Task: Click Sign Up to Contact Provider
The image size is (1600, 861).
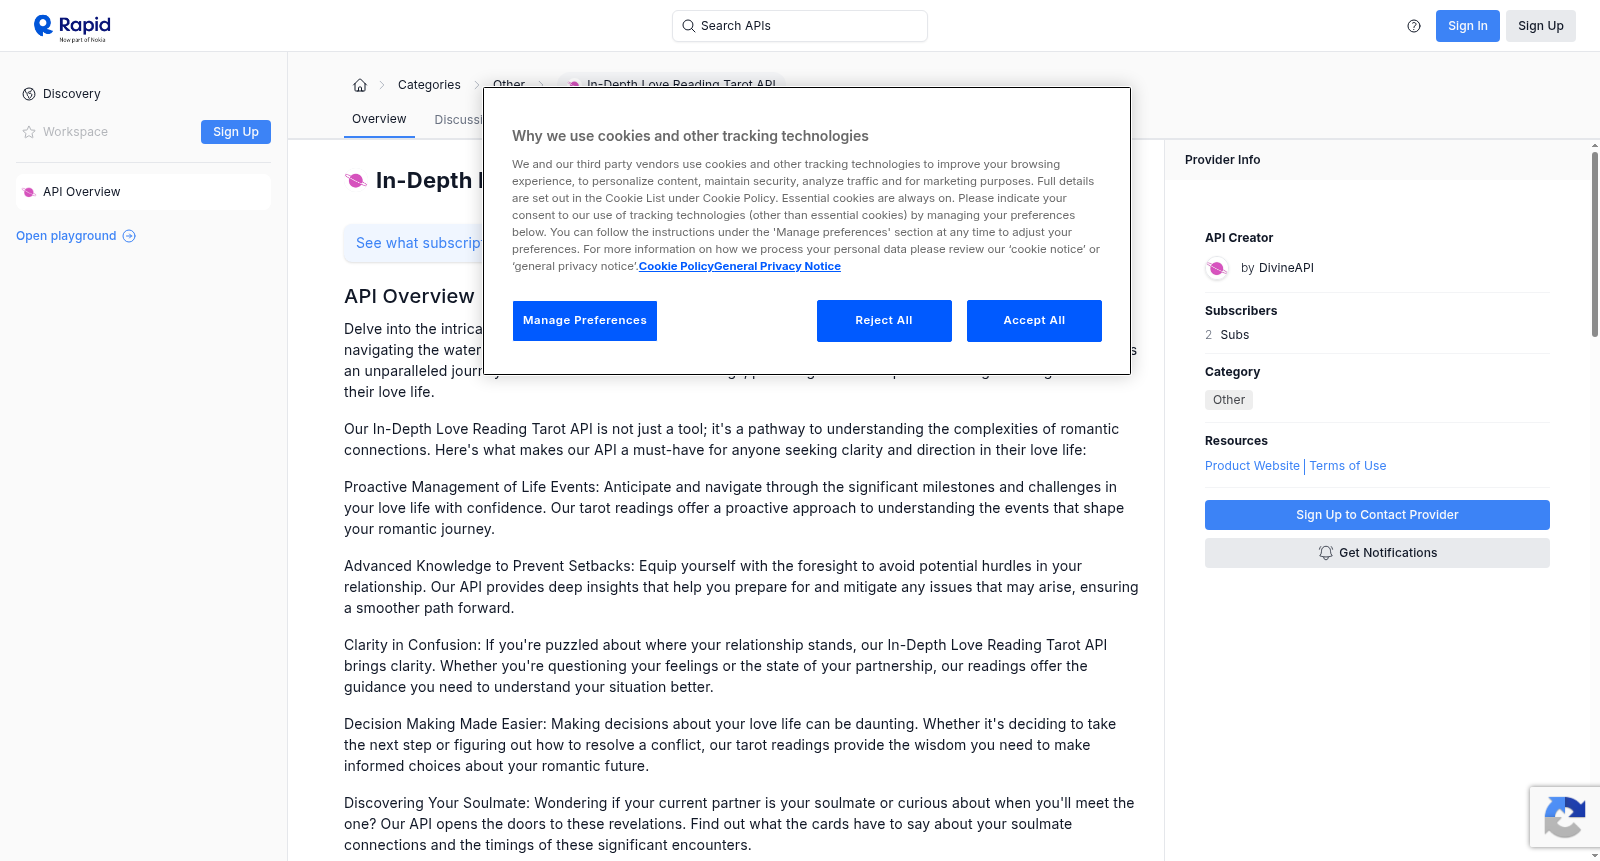Action: click(1377, 515)
